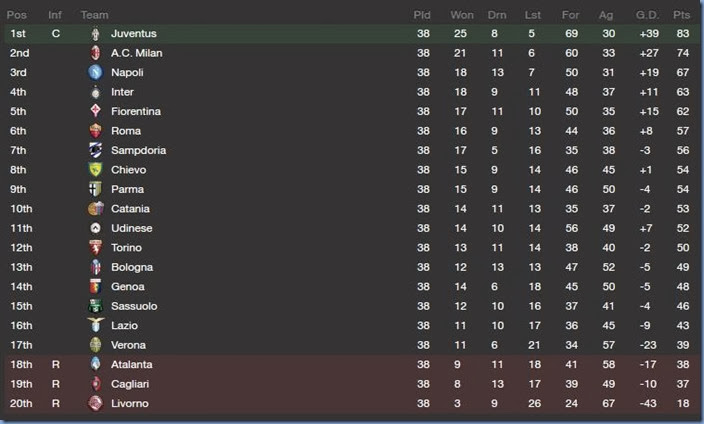Sort table by G.D. column header
704x424 pixels.
647,15
